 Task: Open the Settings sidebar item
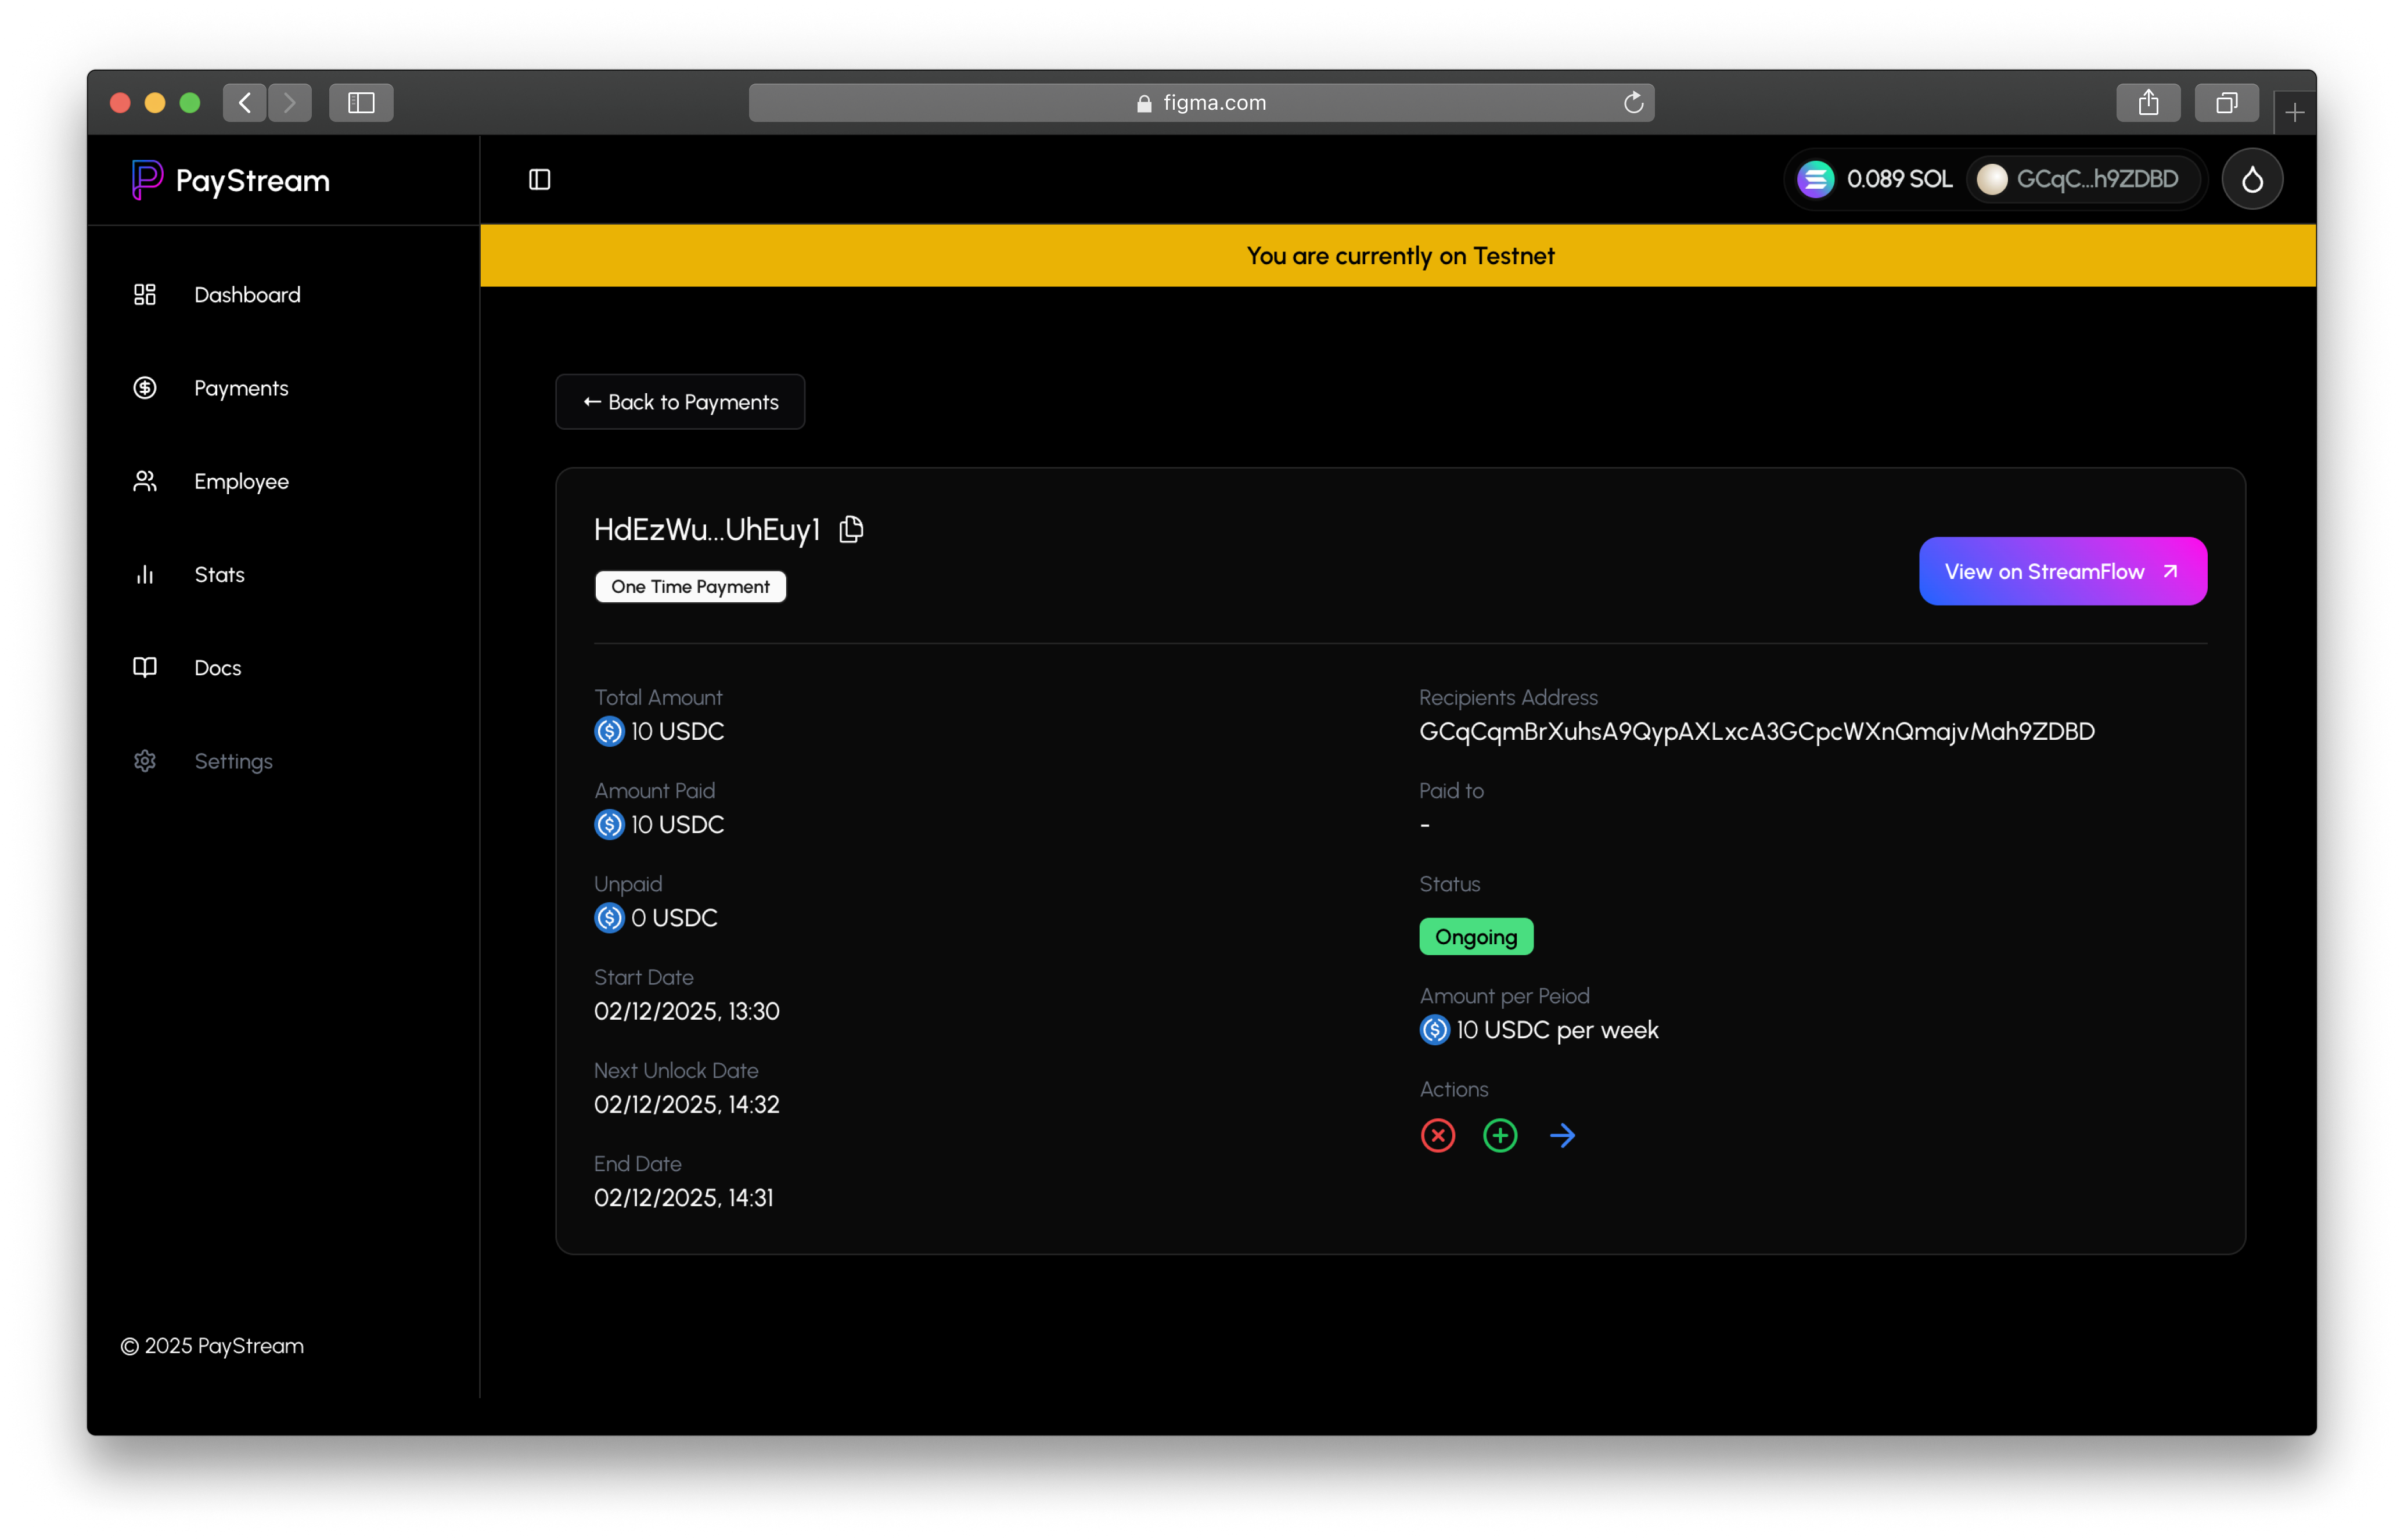[233, 761]
